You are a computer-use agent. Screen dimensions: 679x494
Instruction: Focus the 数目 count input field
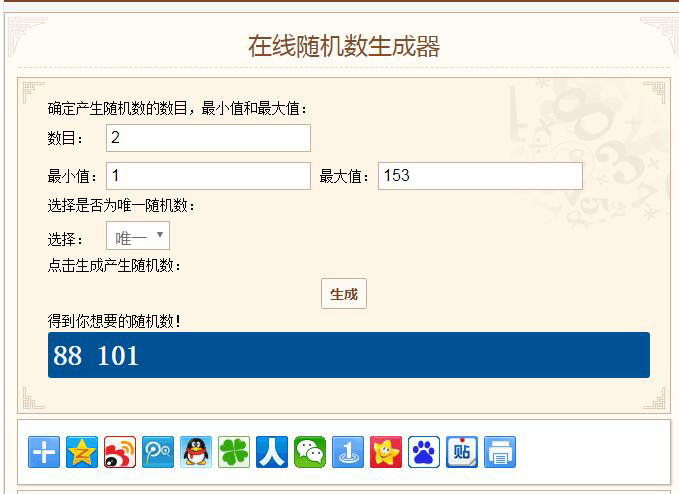click(208, 138)
